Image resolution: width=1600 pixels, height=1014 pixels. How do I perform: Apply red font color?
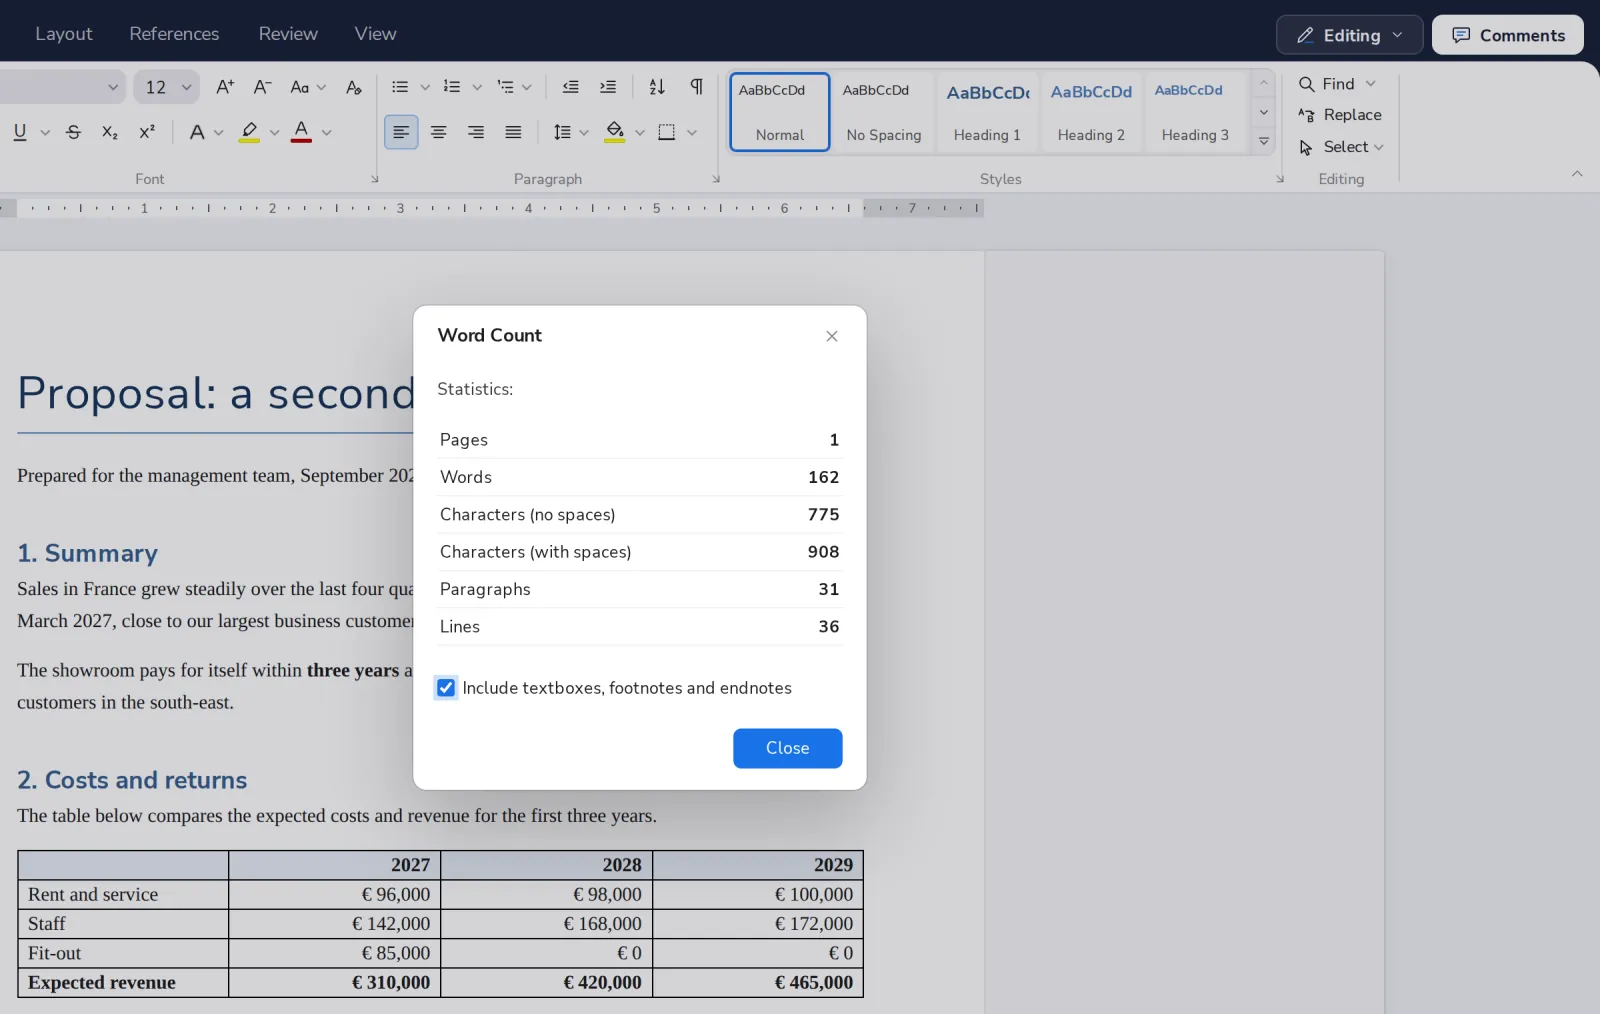(301, 132)
